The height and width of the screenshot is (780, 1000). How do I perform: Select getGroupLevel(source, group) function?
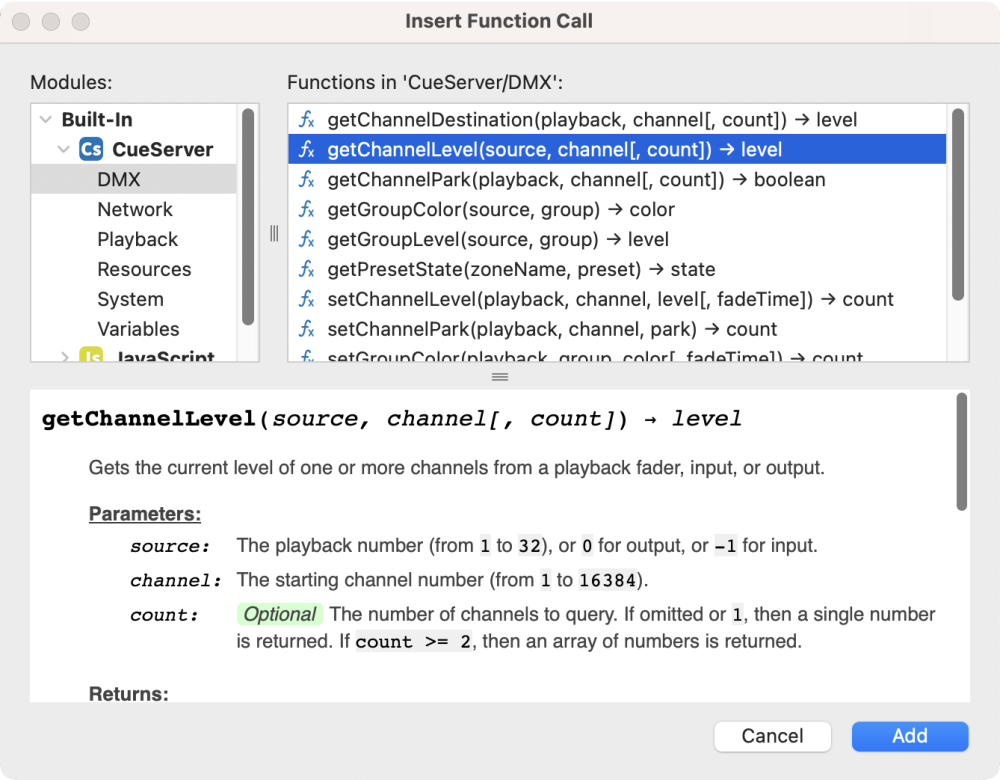click(498, 240)
